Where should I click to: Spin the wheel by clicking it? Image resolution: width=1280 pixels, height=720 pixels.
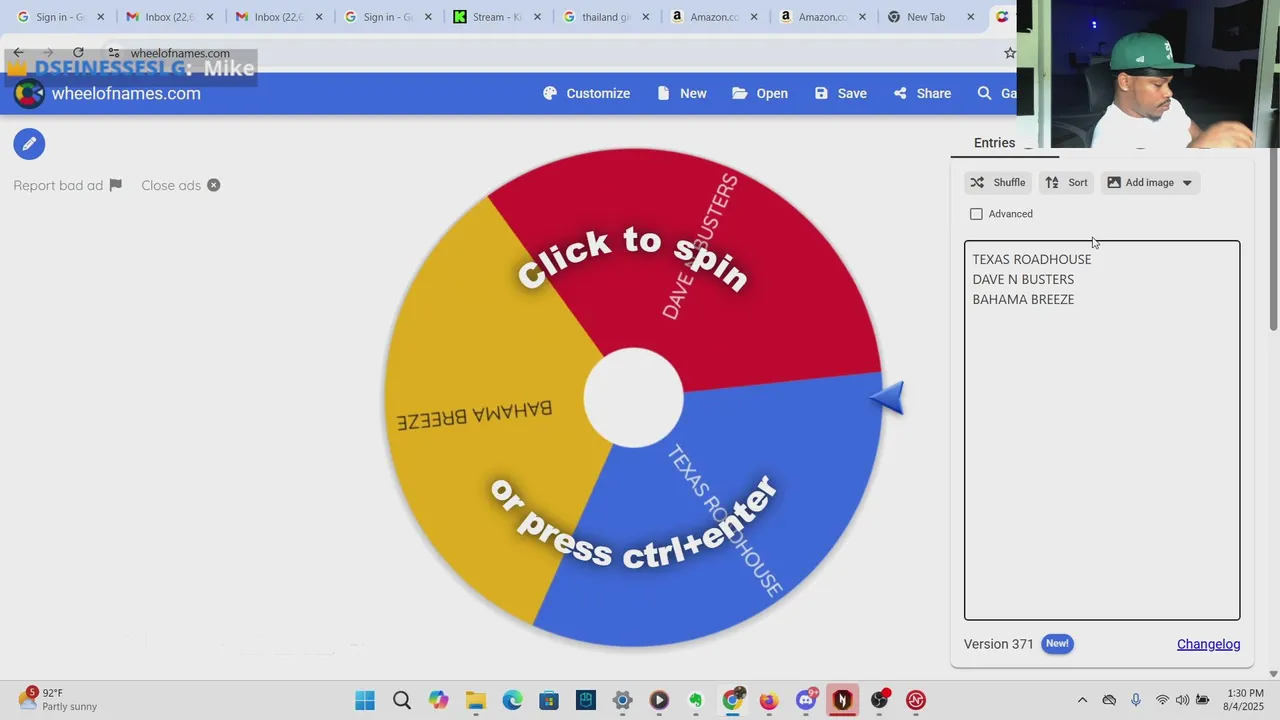tap(633, 398)
